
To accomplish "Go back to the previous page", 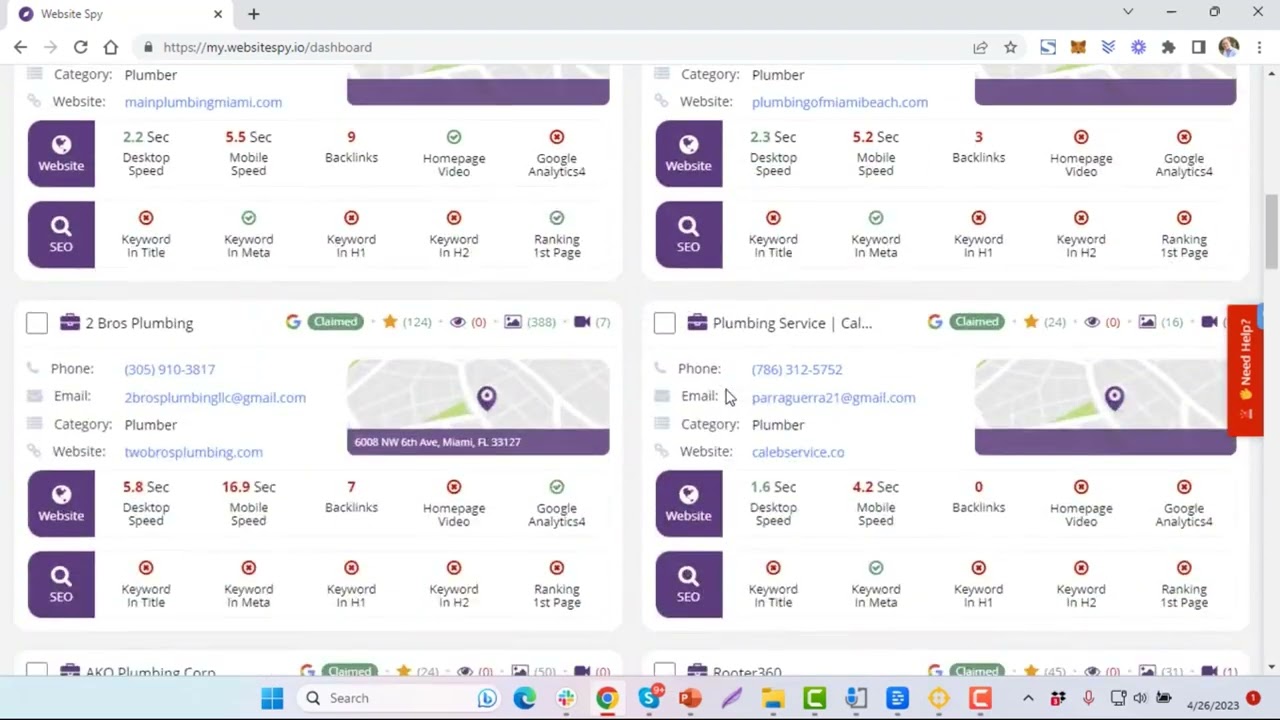I will click(20, 47).
